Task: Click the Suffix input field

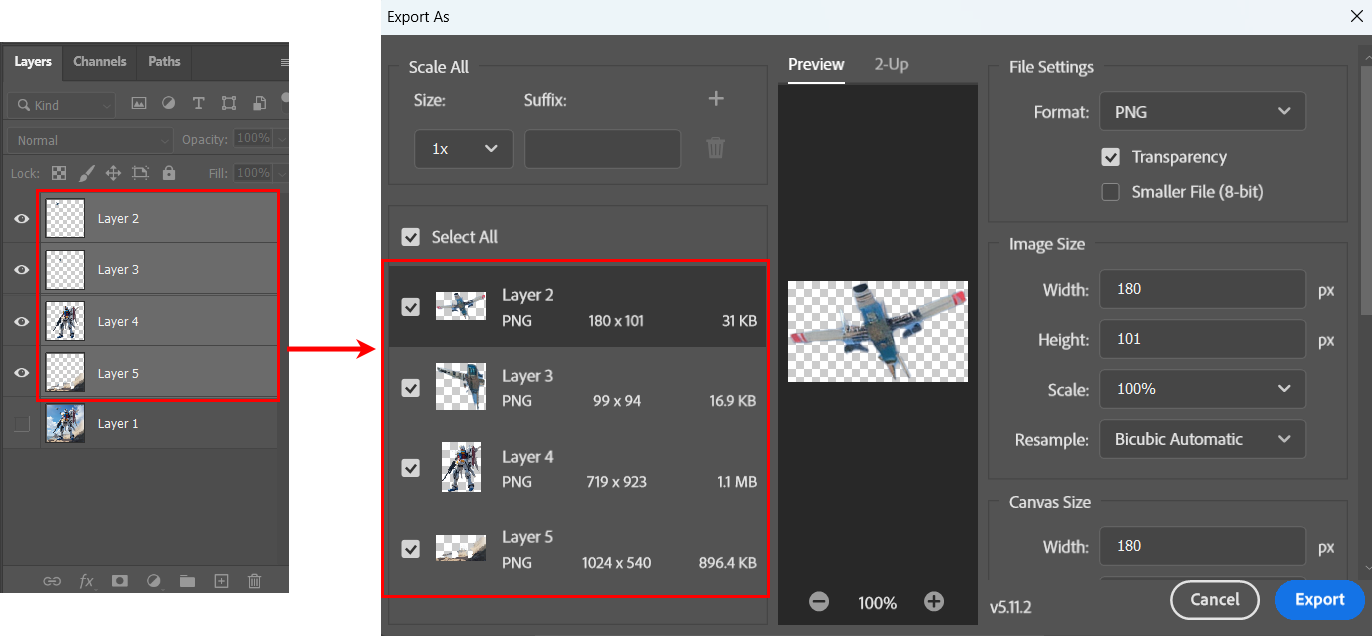Action: tap(603, 148)
